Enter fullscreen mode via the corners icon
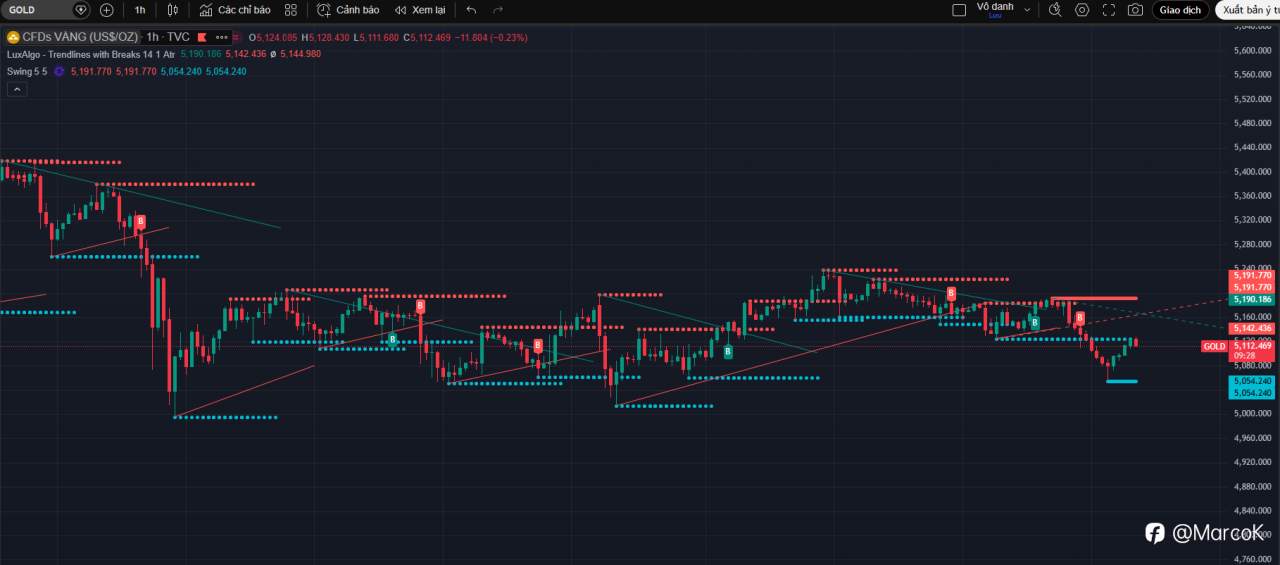 point(1109,10)
